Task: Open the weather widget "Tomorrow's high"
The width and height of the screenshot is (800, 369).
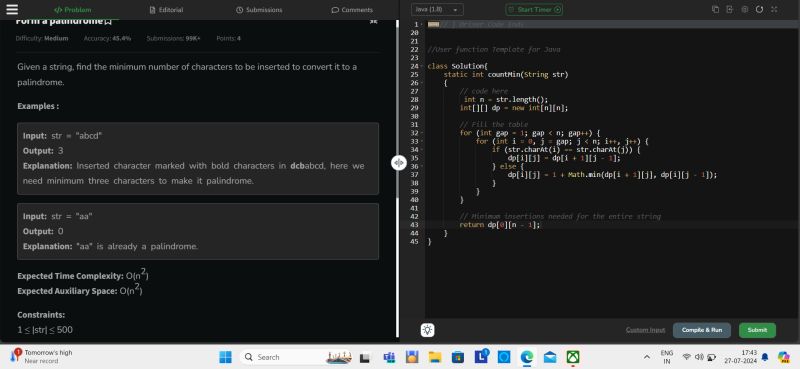Action: tap(42, 356)
